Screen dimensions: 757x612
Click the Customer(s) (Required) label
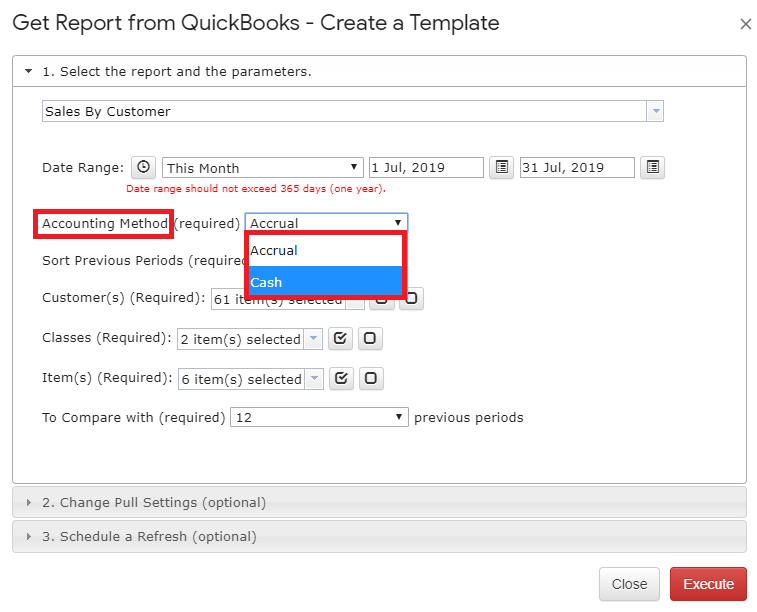point(124,298)
